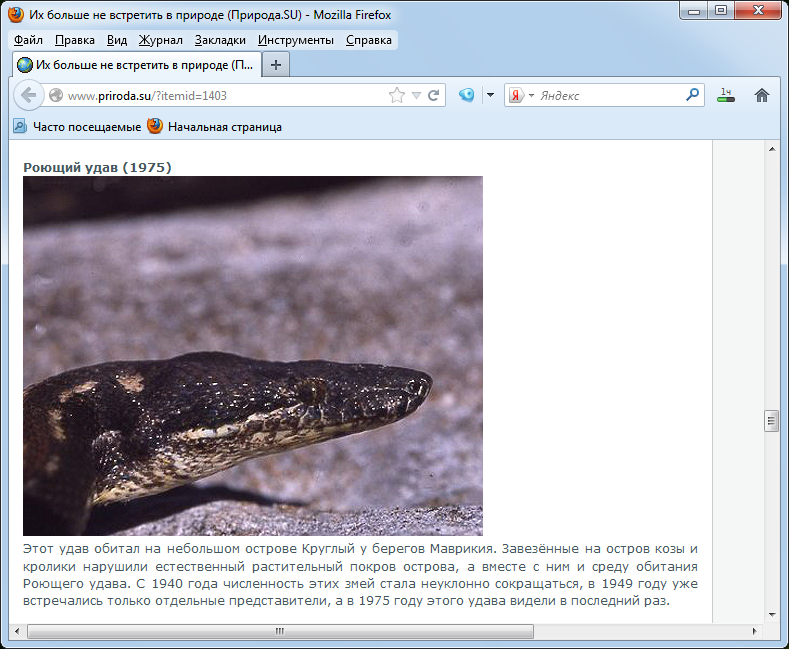Expand the URL history dropdown arrow
Viewport: 789px width, 649px height.
pos(416,96)
